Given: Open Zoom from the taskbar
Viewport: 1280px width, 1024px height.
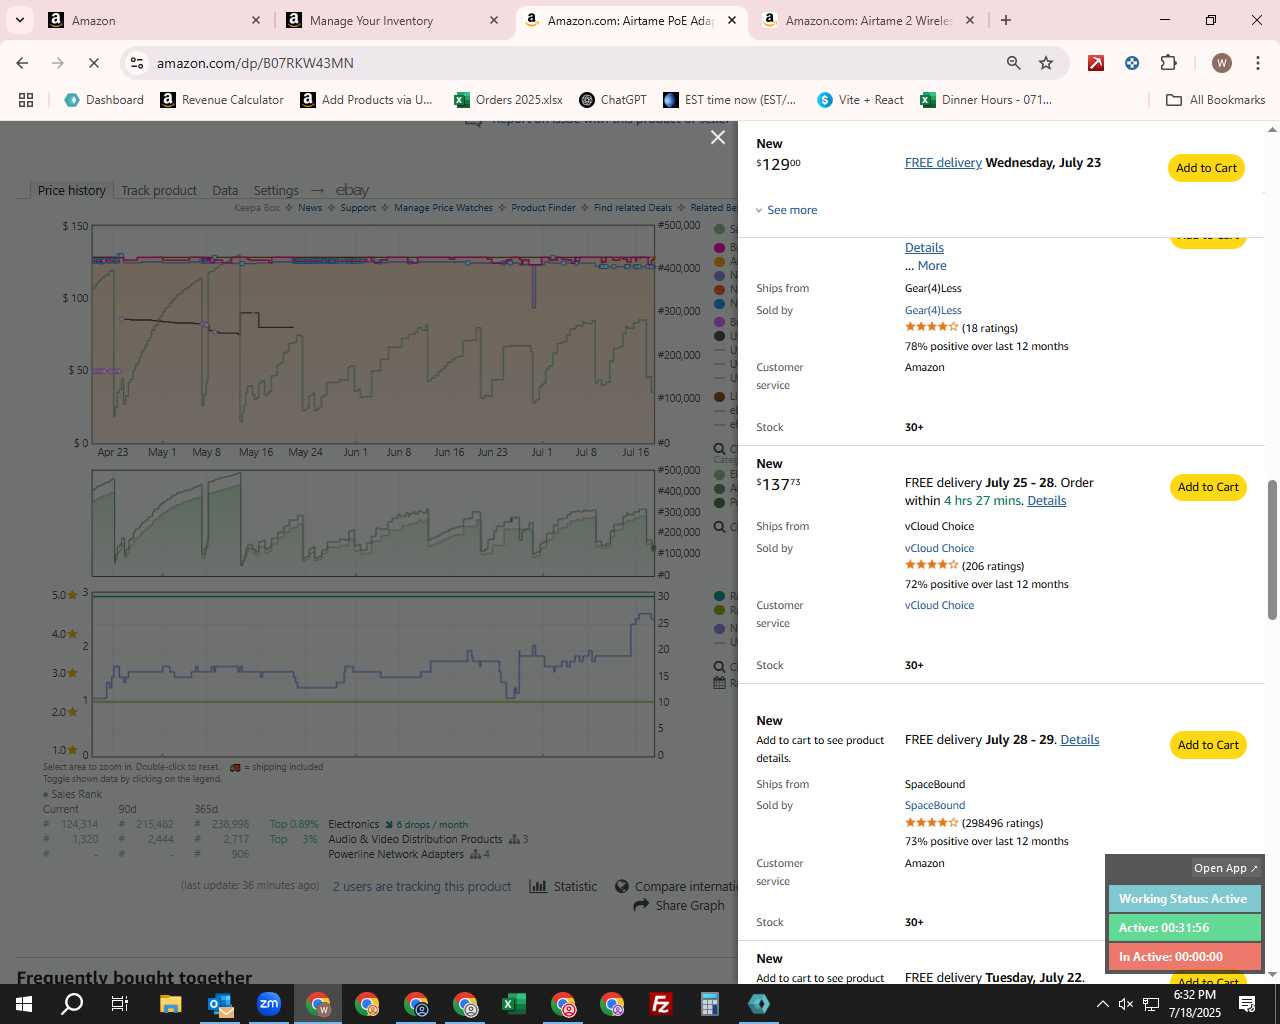Looking at the screenshot, I should click(x=269, y=1004).
